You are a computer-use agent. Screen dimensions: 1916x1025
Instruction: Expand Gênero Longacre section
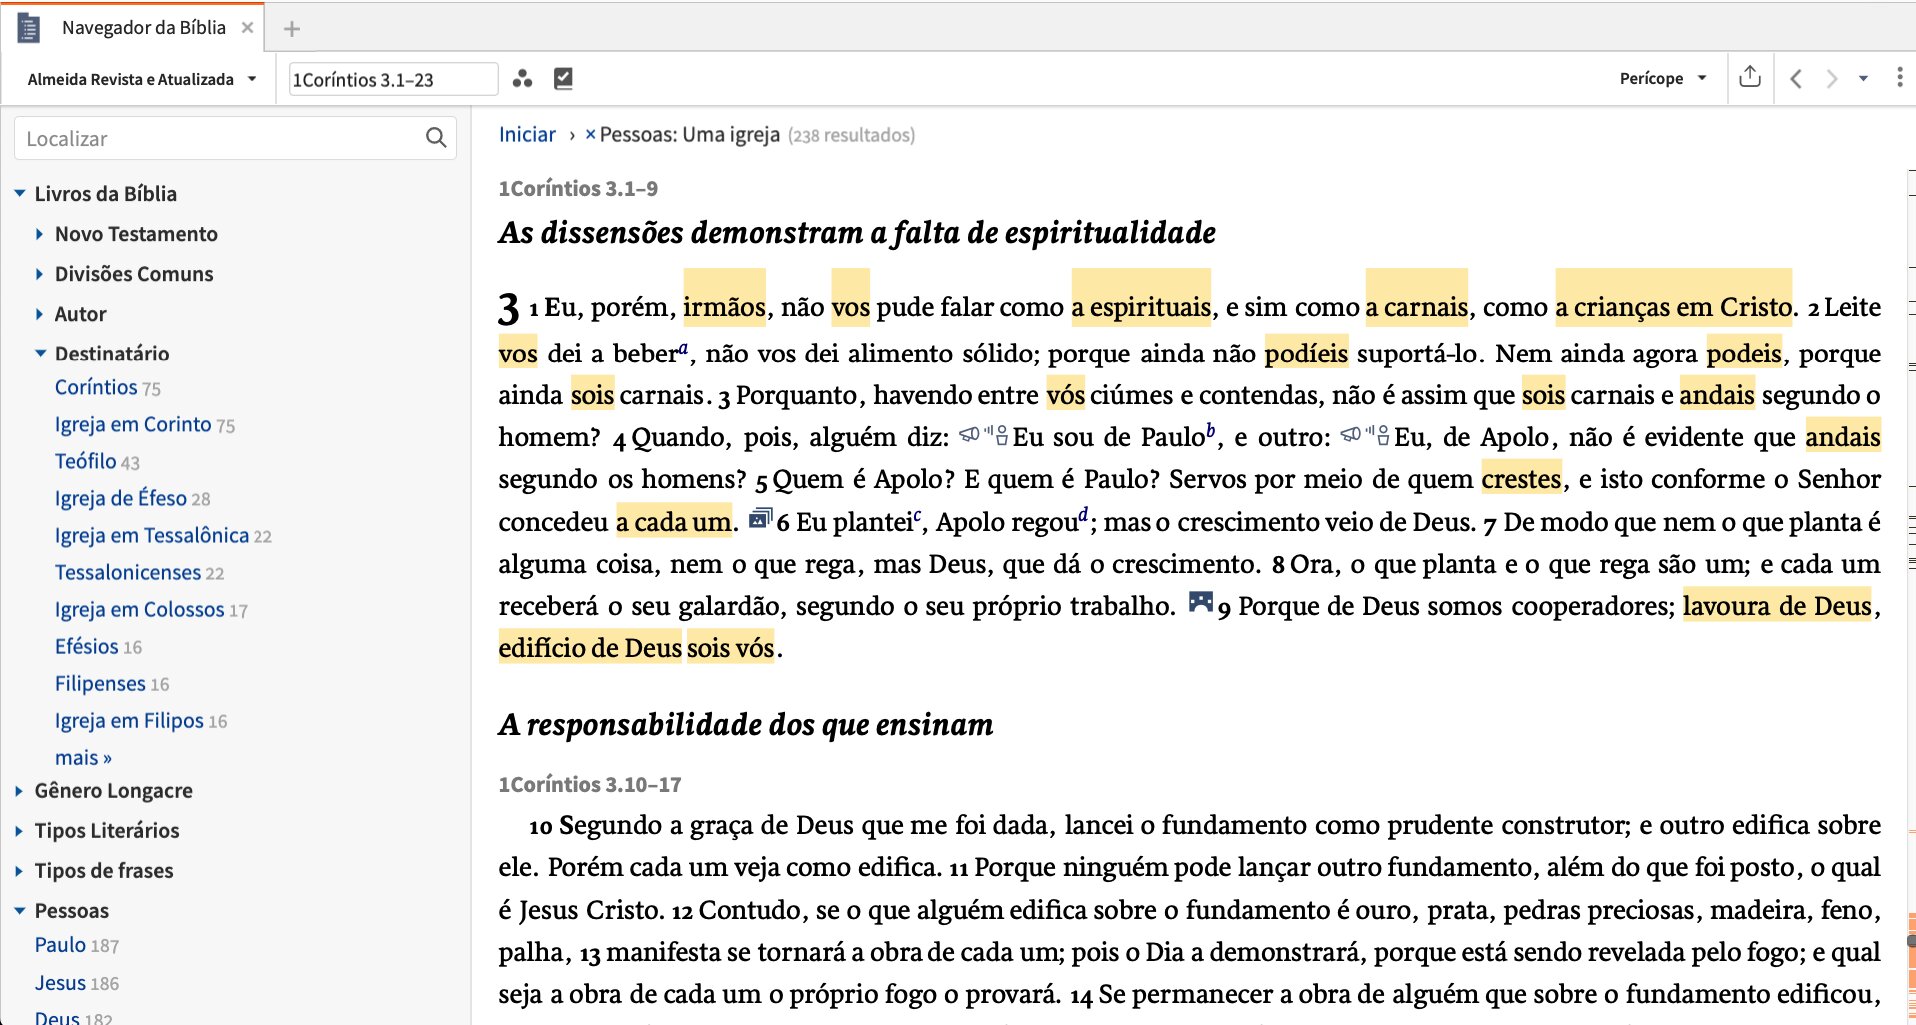tap(19, 791)
